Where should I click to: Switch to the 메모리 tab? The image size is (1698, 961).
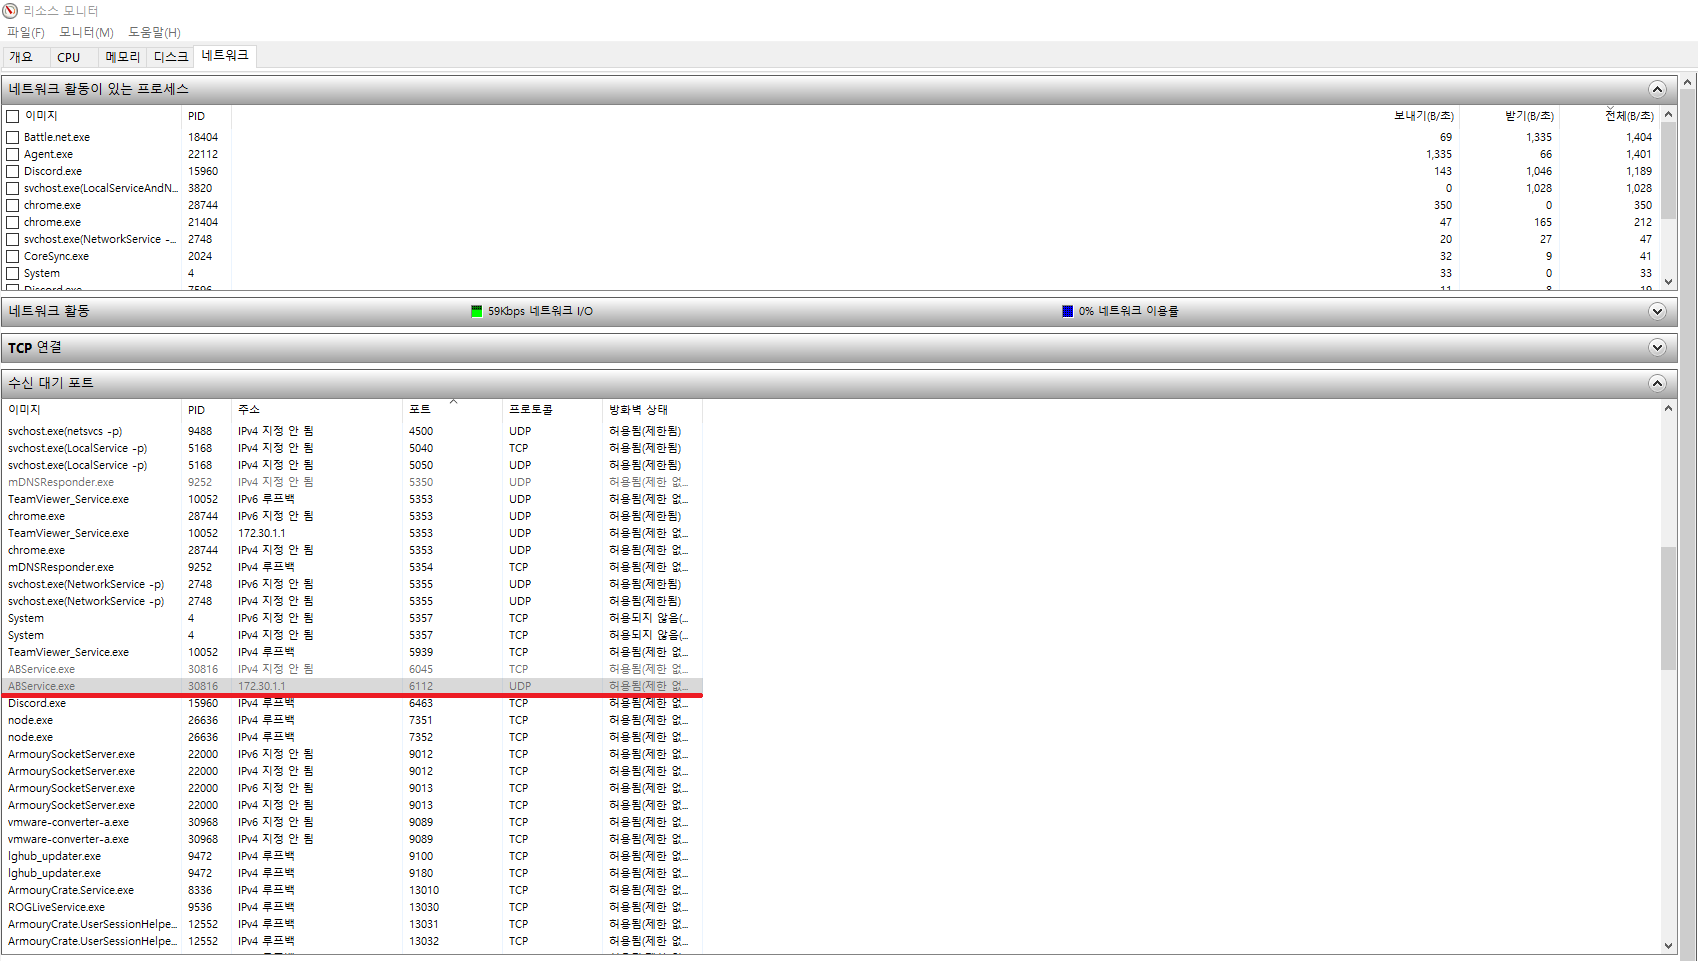click(x=122, y=57)
